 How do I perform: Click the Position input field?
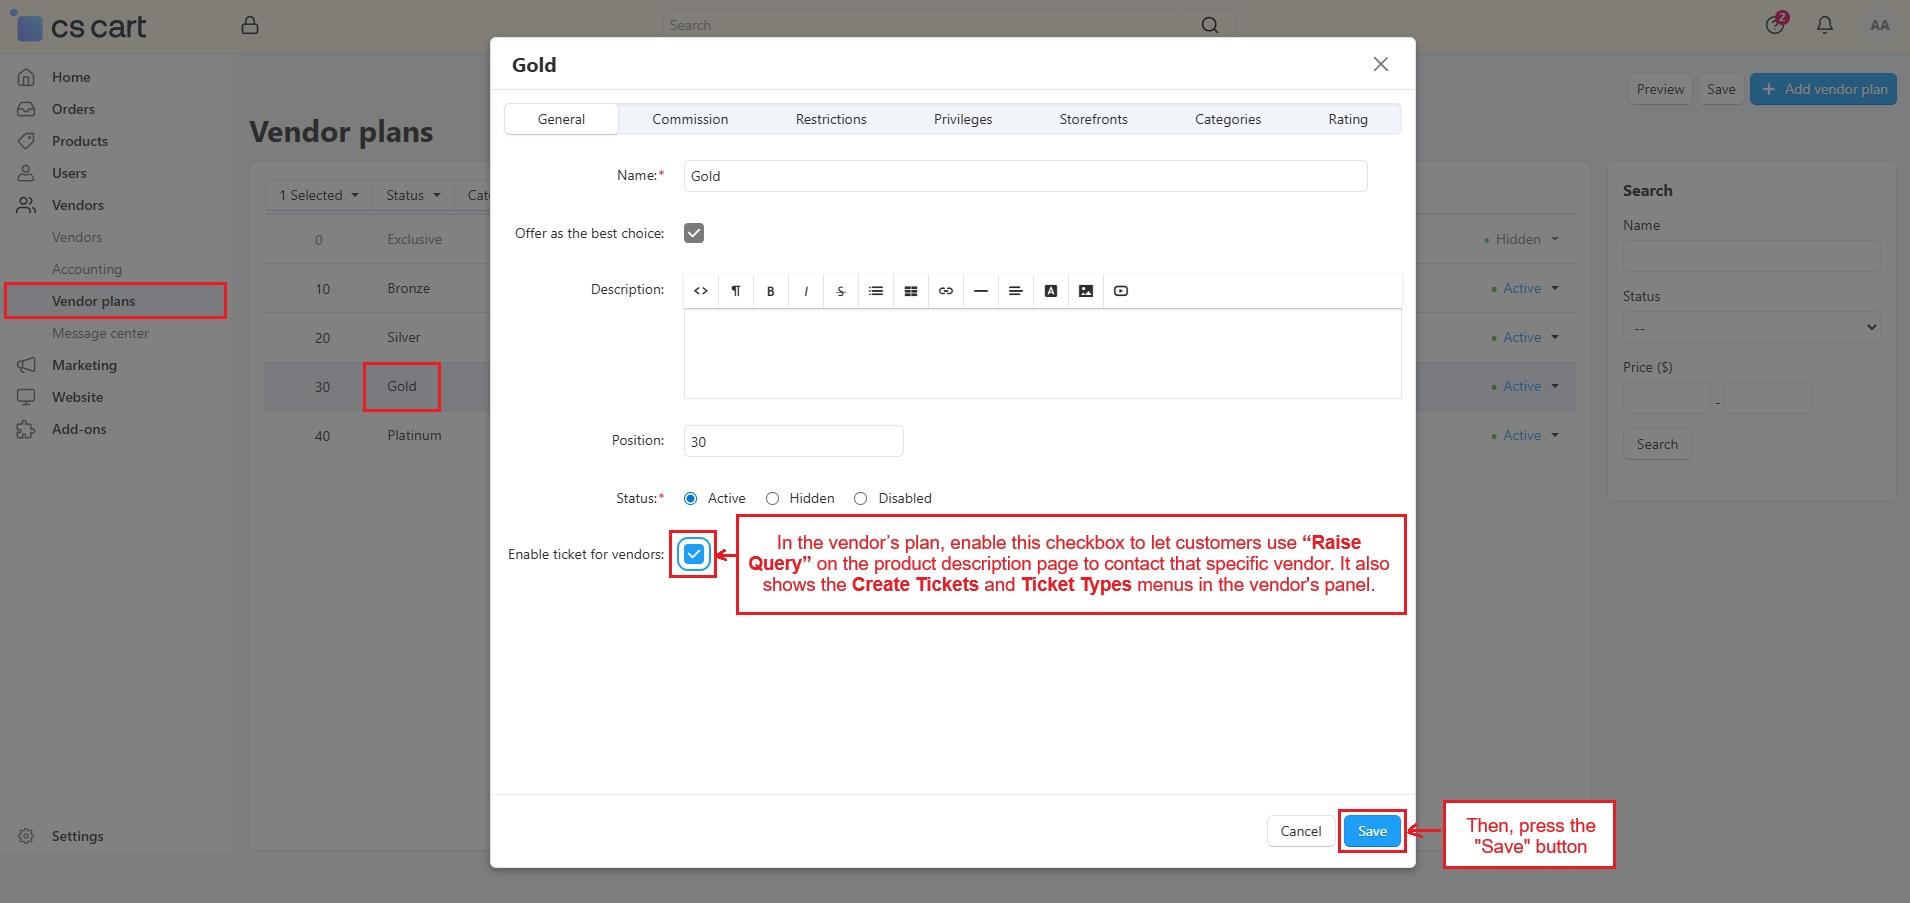793,441
